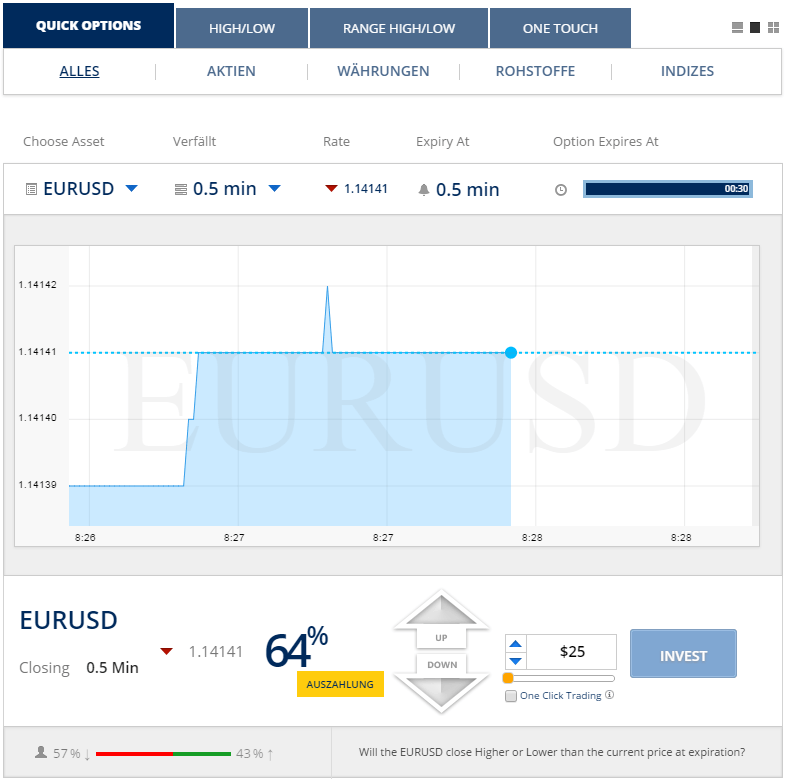This screenshot has width=786, height=782.
Task: Open the EURUSD asset dropdown arrow
Action: point(131,188)
